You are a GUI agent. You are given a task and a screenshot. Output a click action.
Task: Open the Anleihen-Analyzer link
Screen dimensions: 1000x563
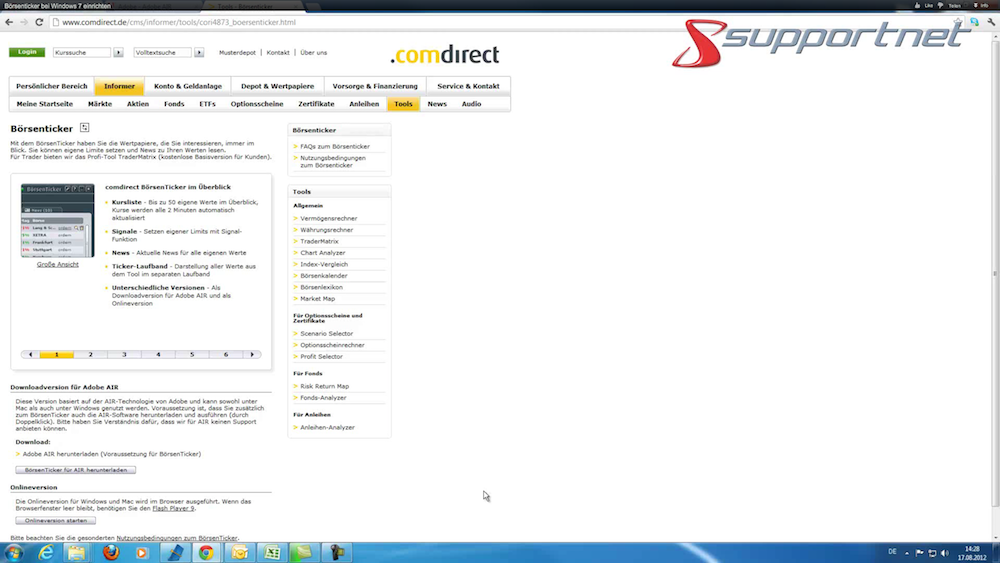coord(327,428)
